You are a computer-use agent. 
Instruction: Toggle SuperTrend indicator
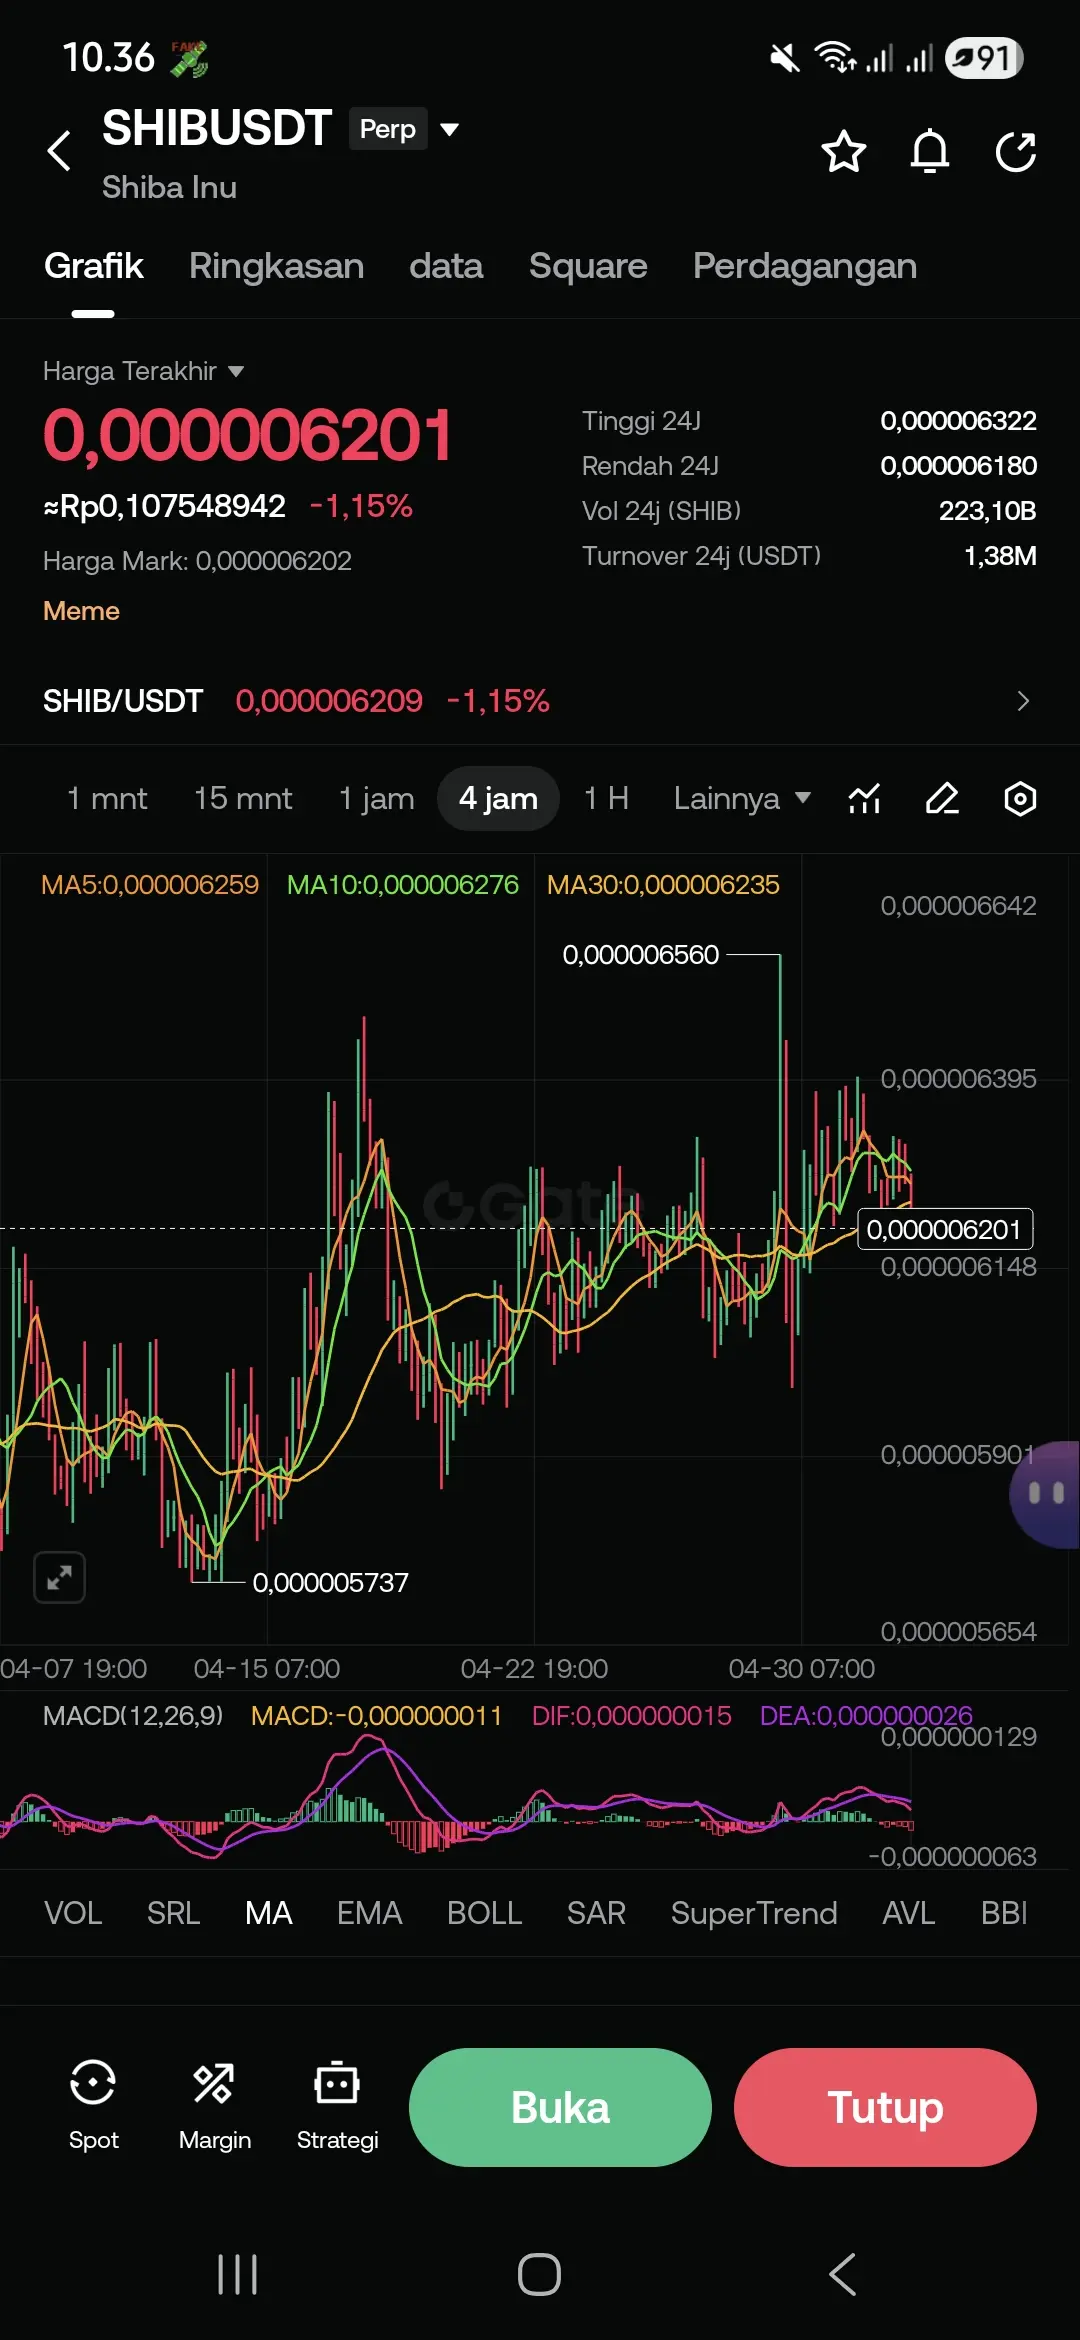click(x=754, y=1913)
